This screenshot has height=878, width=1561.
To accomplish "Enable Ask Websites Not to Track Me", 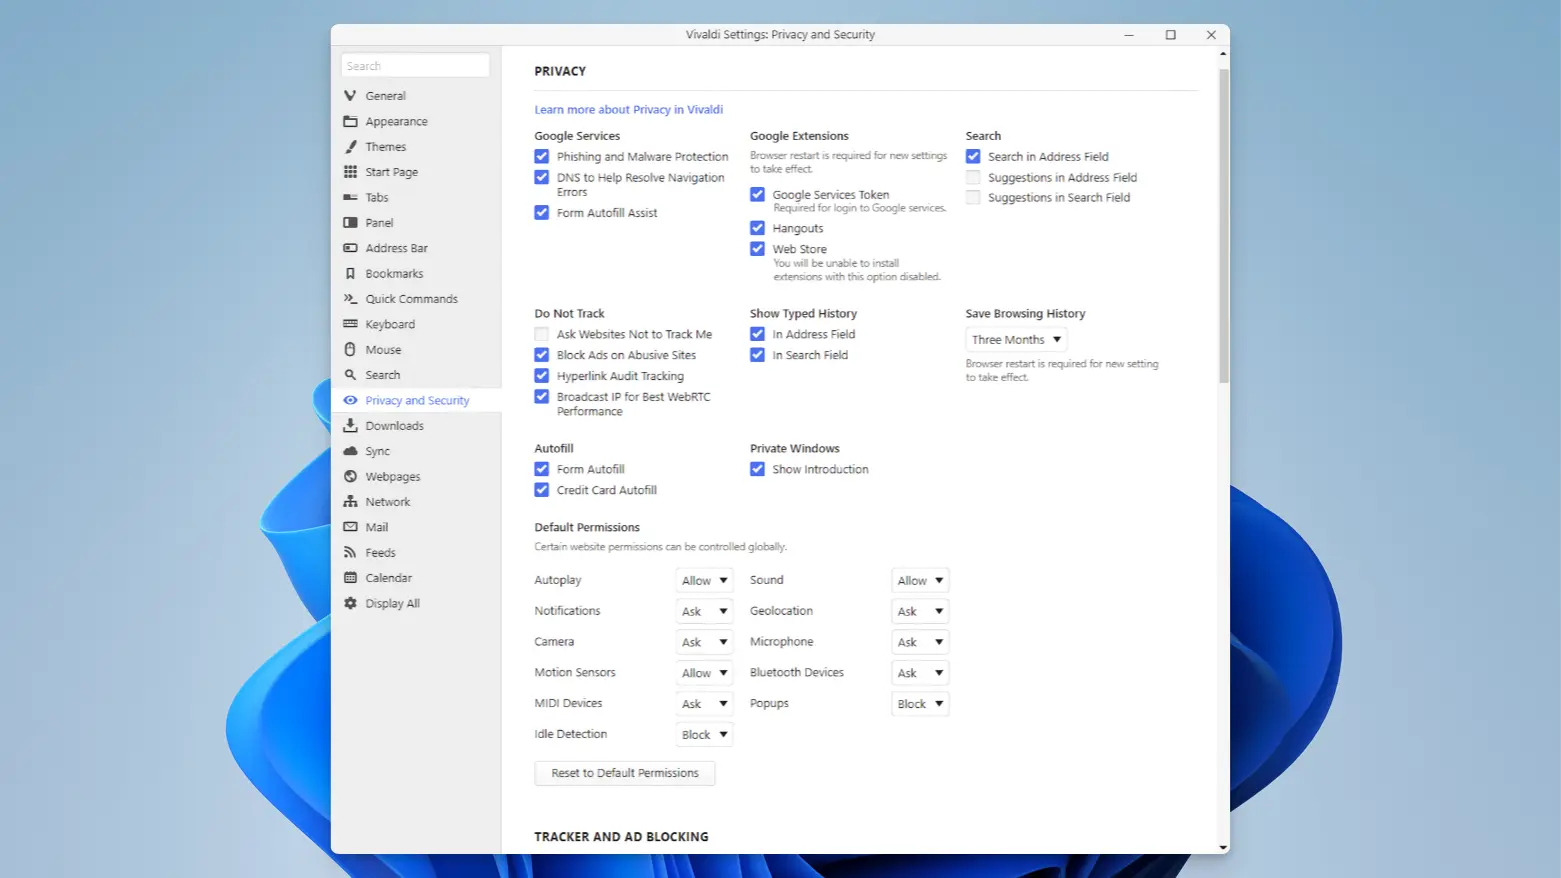I will [x=541, y=334].
